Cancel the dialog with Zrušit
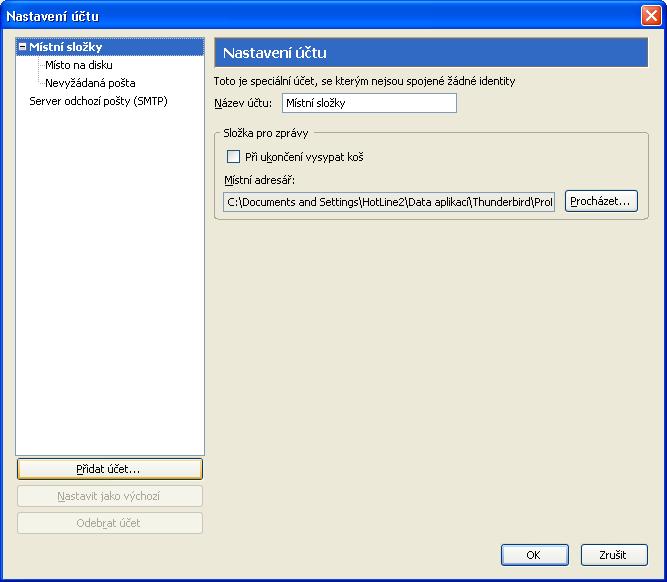667x582 pixels. coord(613,555)
